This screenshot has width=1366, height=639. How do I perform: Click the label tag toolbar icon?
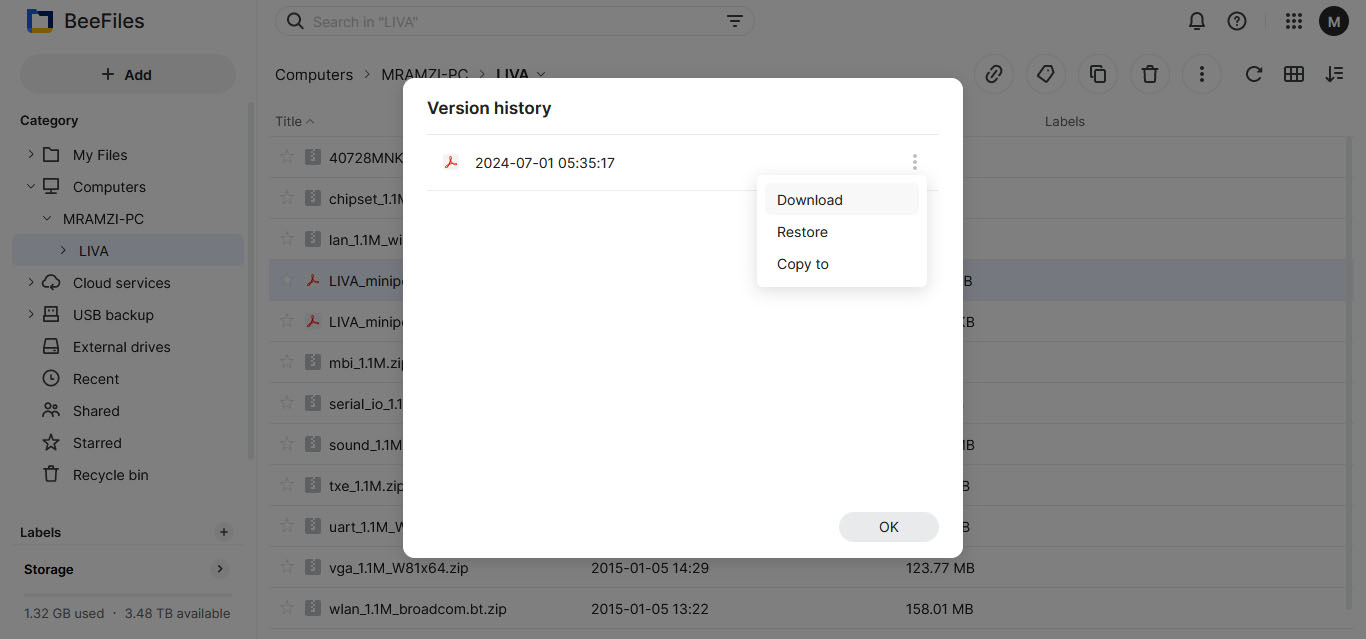1046,74
